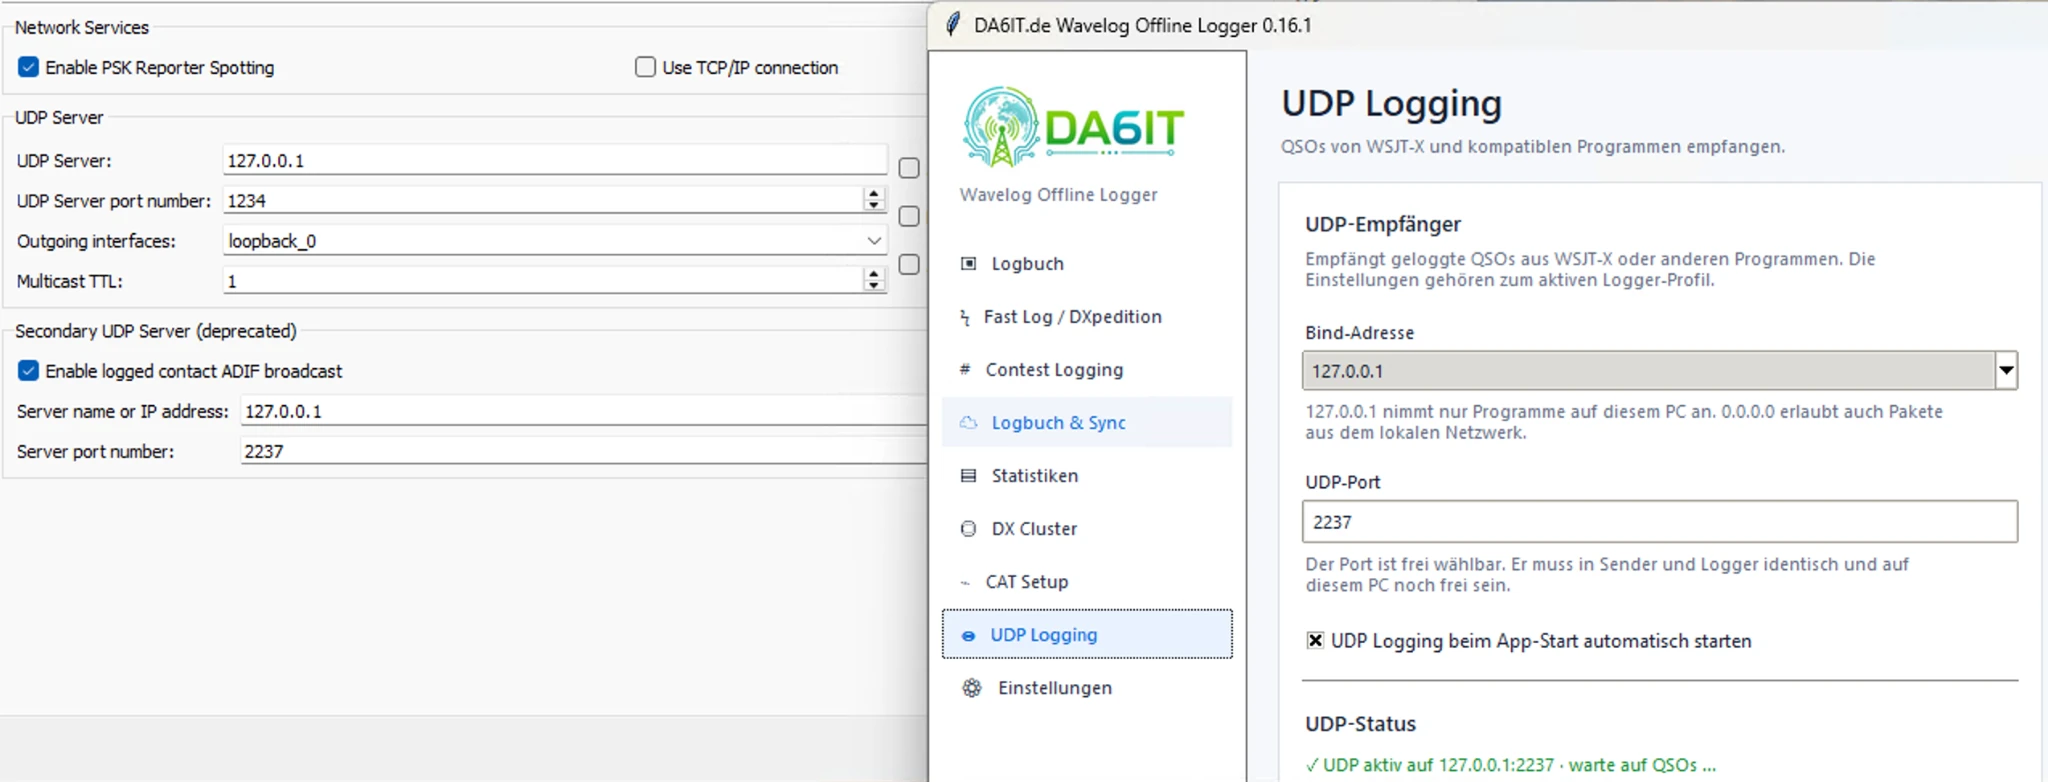This screenshot has width=2048, height=782.
Task: Open the Statistiken page
Action: [x=1087, y=476]
